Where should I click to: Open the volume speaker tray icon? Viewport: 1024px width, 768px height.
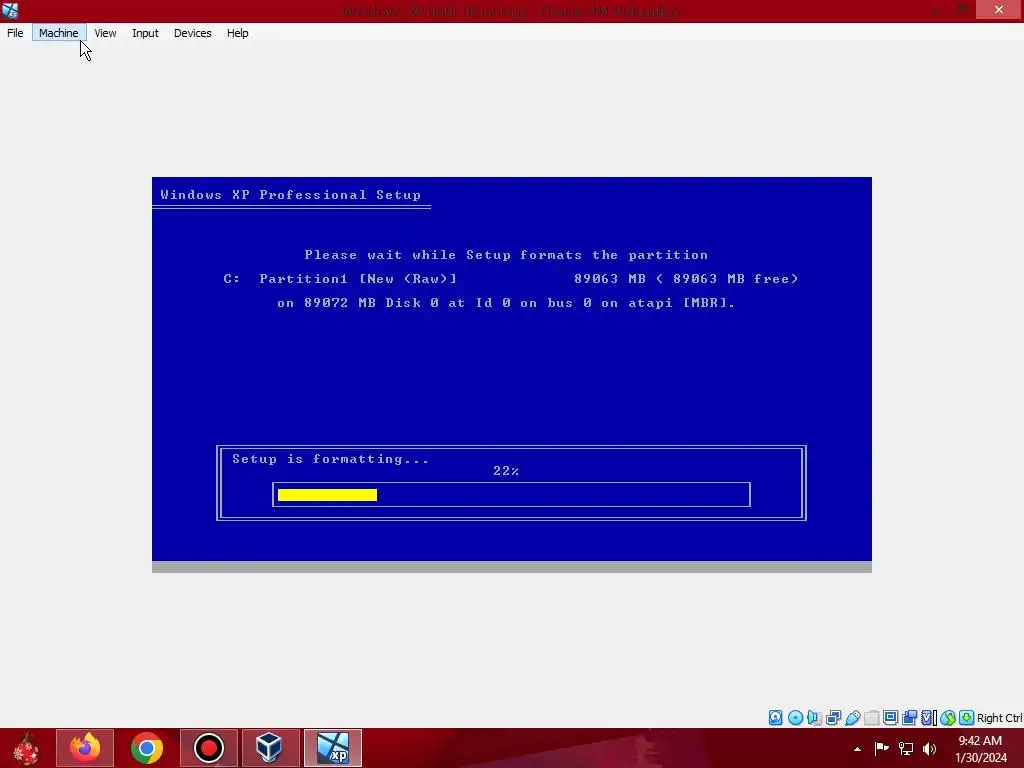tap(929, 748)
